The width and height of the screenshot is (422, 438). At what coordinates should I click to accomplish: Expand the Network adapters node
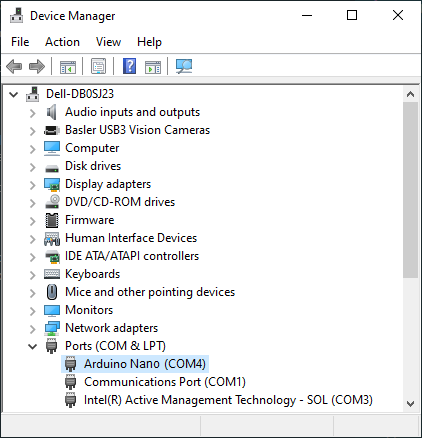[x=33, y=329]
